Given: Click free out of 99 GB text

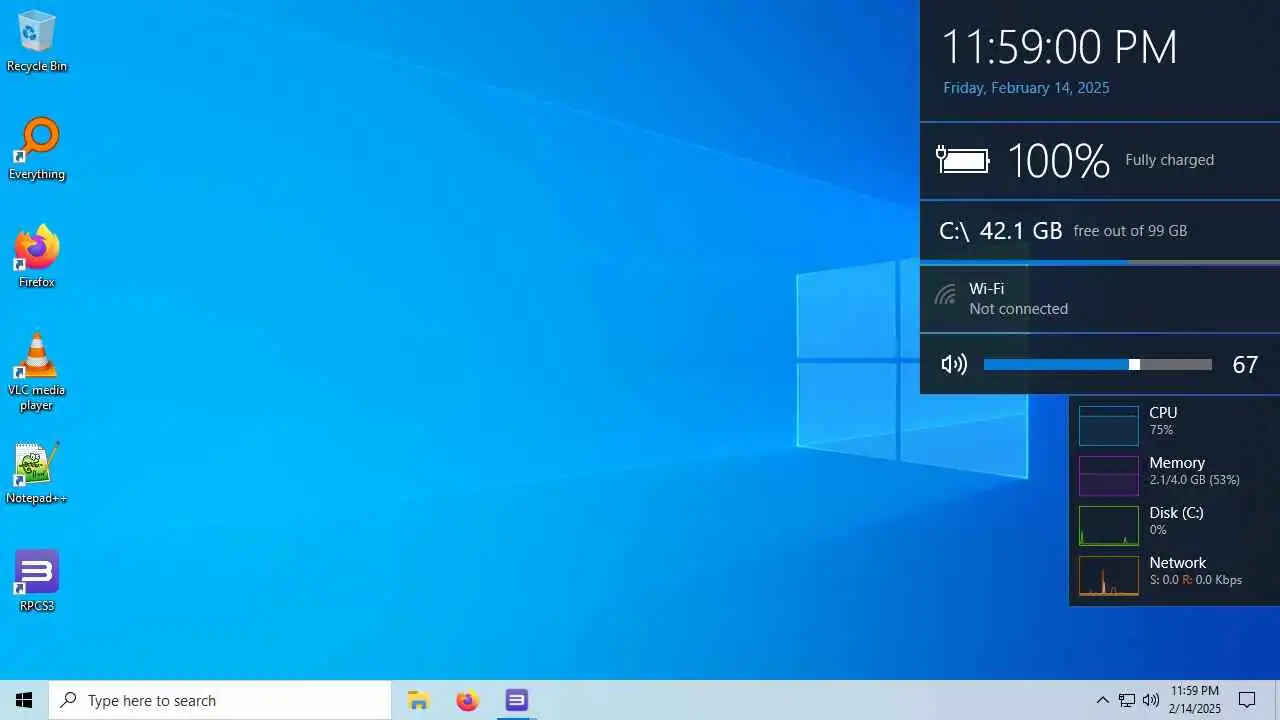Looking at the screenshot, I should click(x=1130, y=231).
